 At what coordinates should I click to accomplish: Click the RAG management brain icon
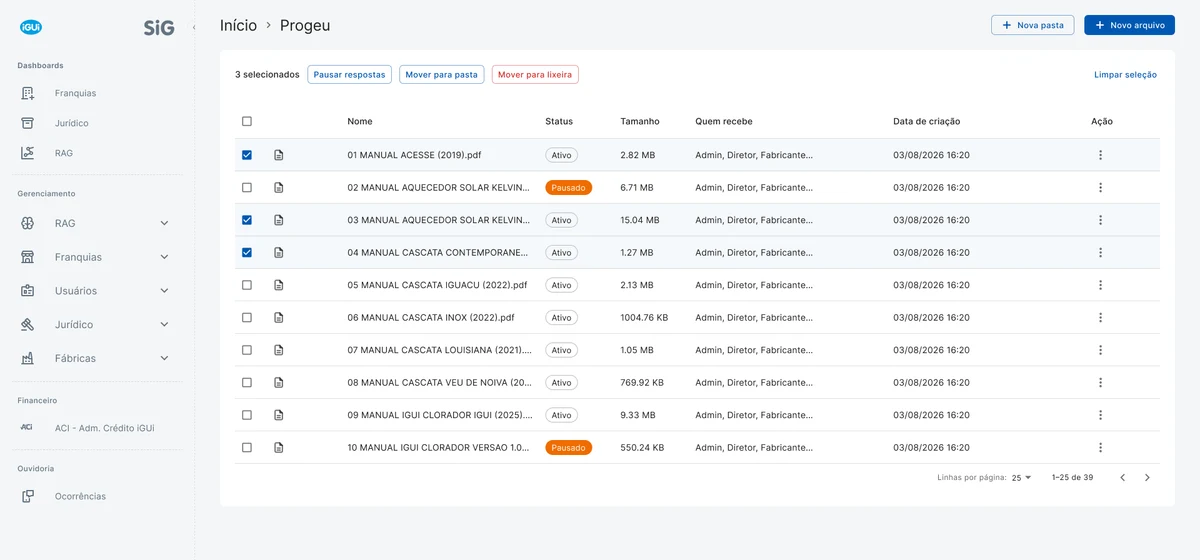point(28,223)
